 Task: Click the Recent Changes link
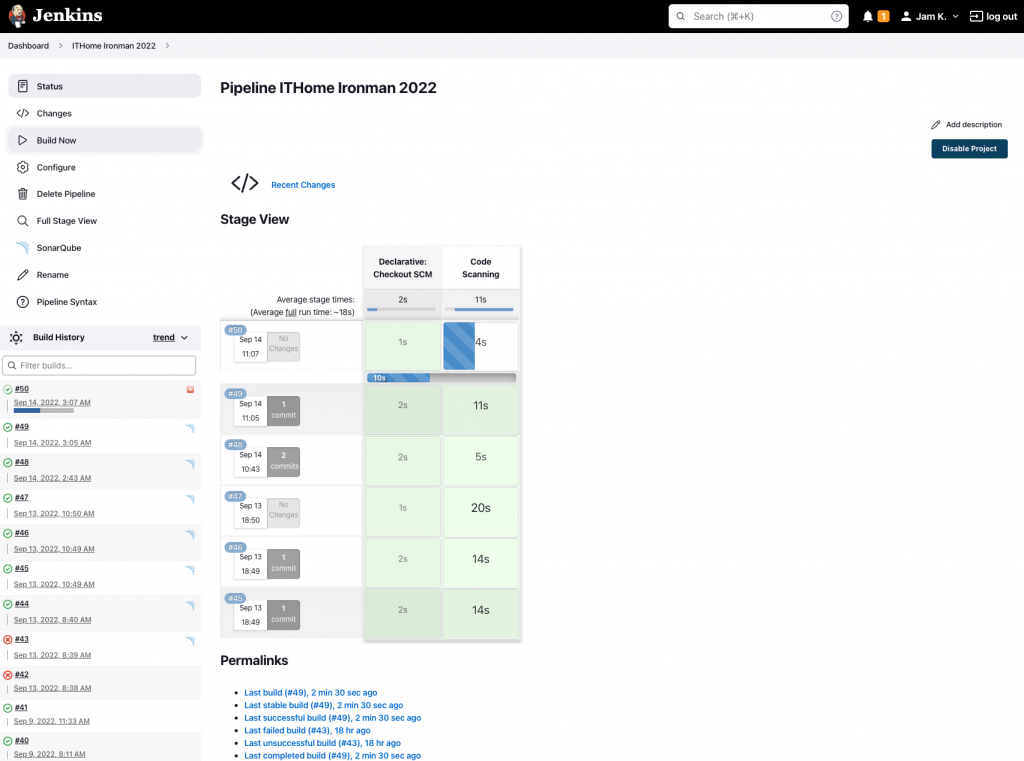click(x=303, y=185)
